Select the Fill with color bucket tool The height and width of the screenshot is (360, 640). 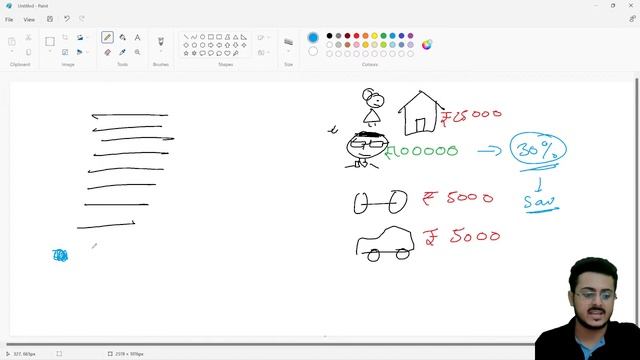tap(122, 37)
